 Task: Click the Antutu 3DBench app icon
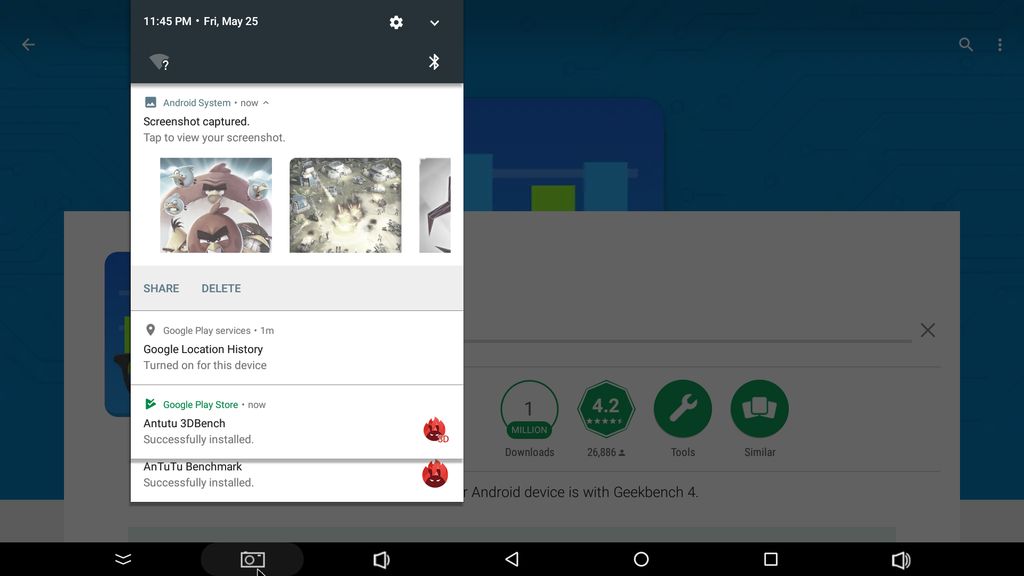tap(435, 430)
